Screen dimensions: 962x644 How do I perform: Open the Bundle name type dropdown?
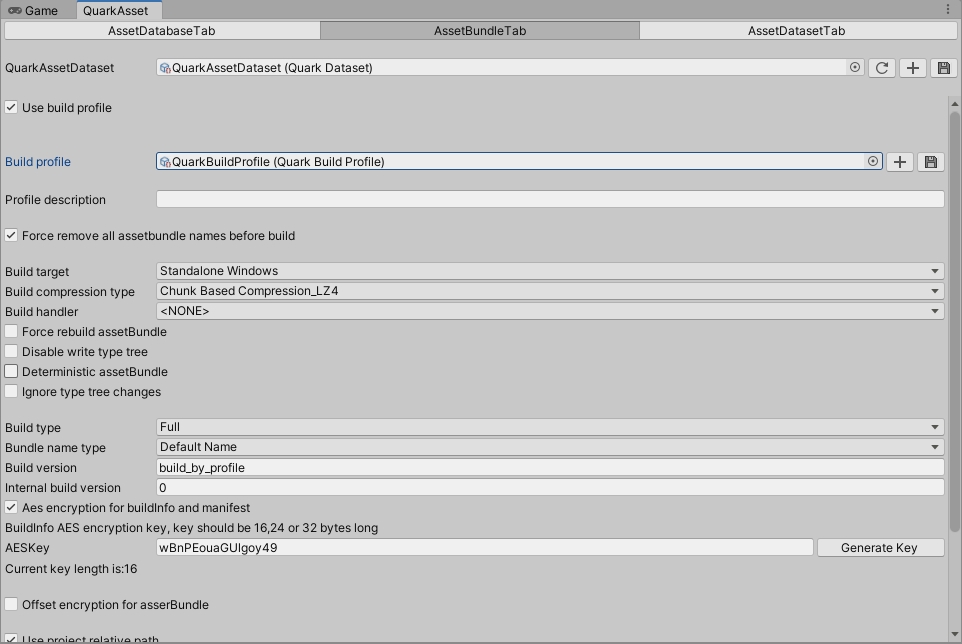(x=550, y=447)
